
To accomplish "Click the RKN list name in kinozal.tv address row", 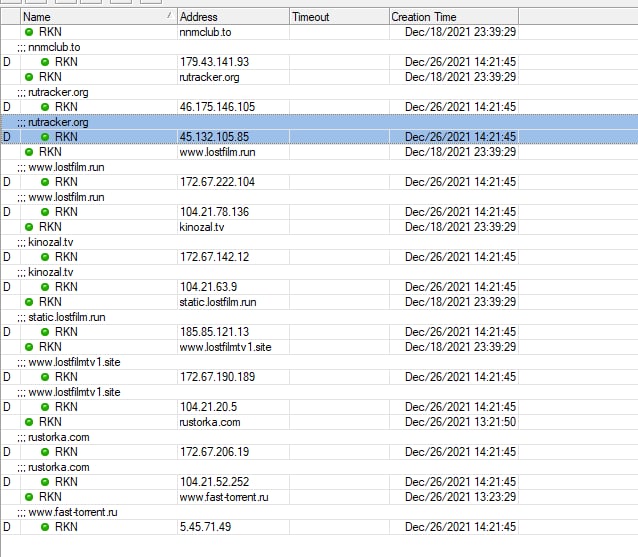I will (50, 227).
